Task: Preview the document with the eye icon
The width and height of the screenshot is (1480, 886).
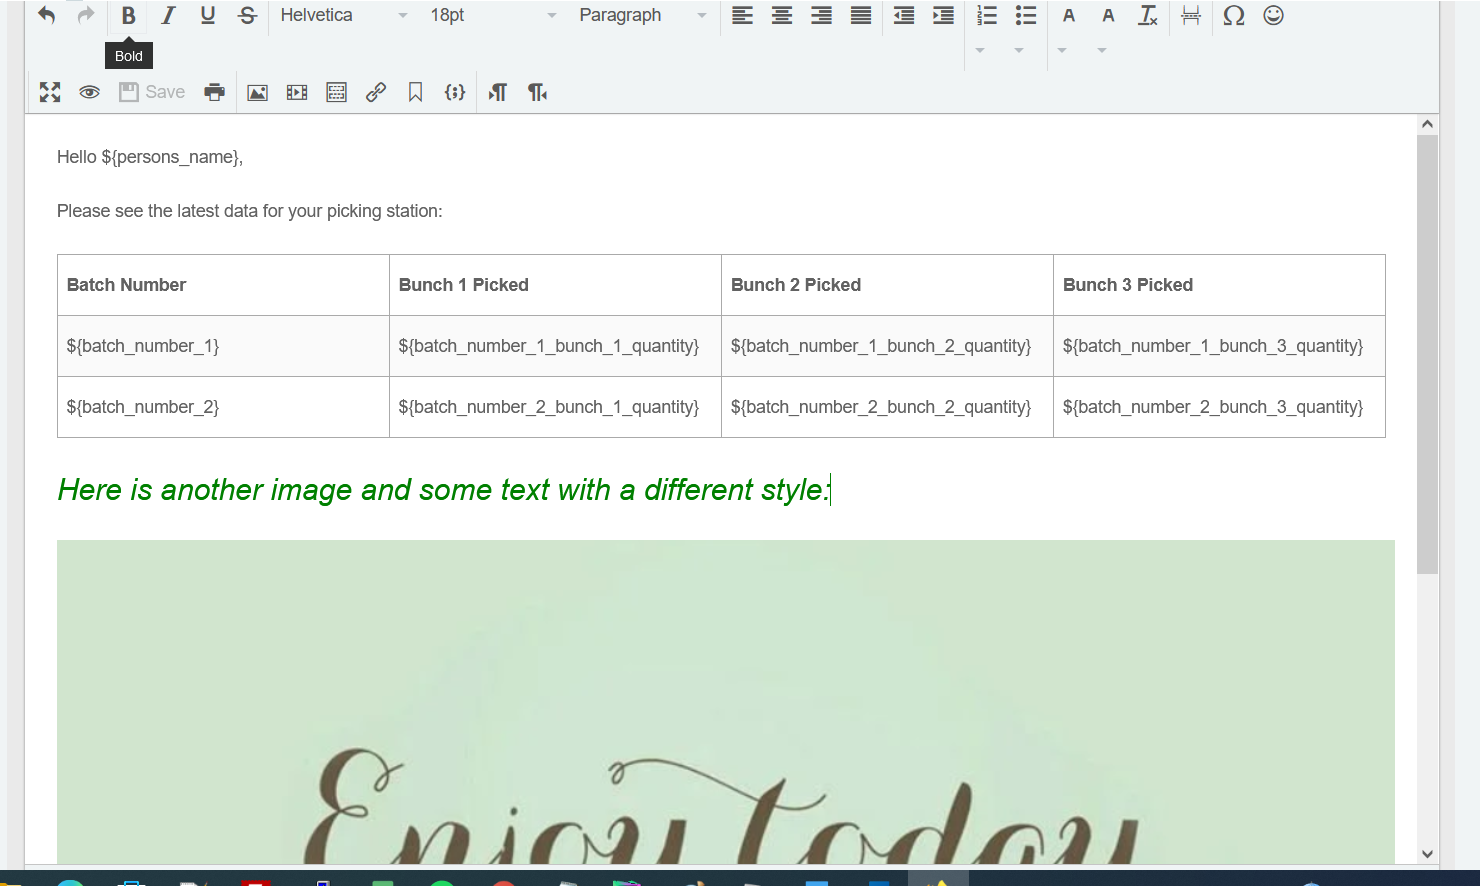Action: tap(89, 93)
